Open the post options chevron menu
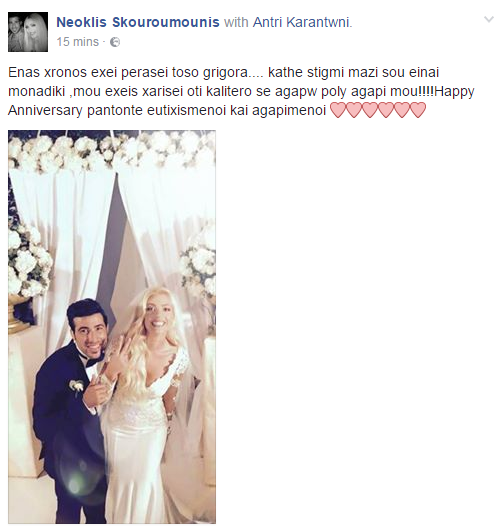501x530 pixels. (x=488, y=20)
